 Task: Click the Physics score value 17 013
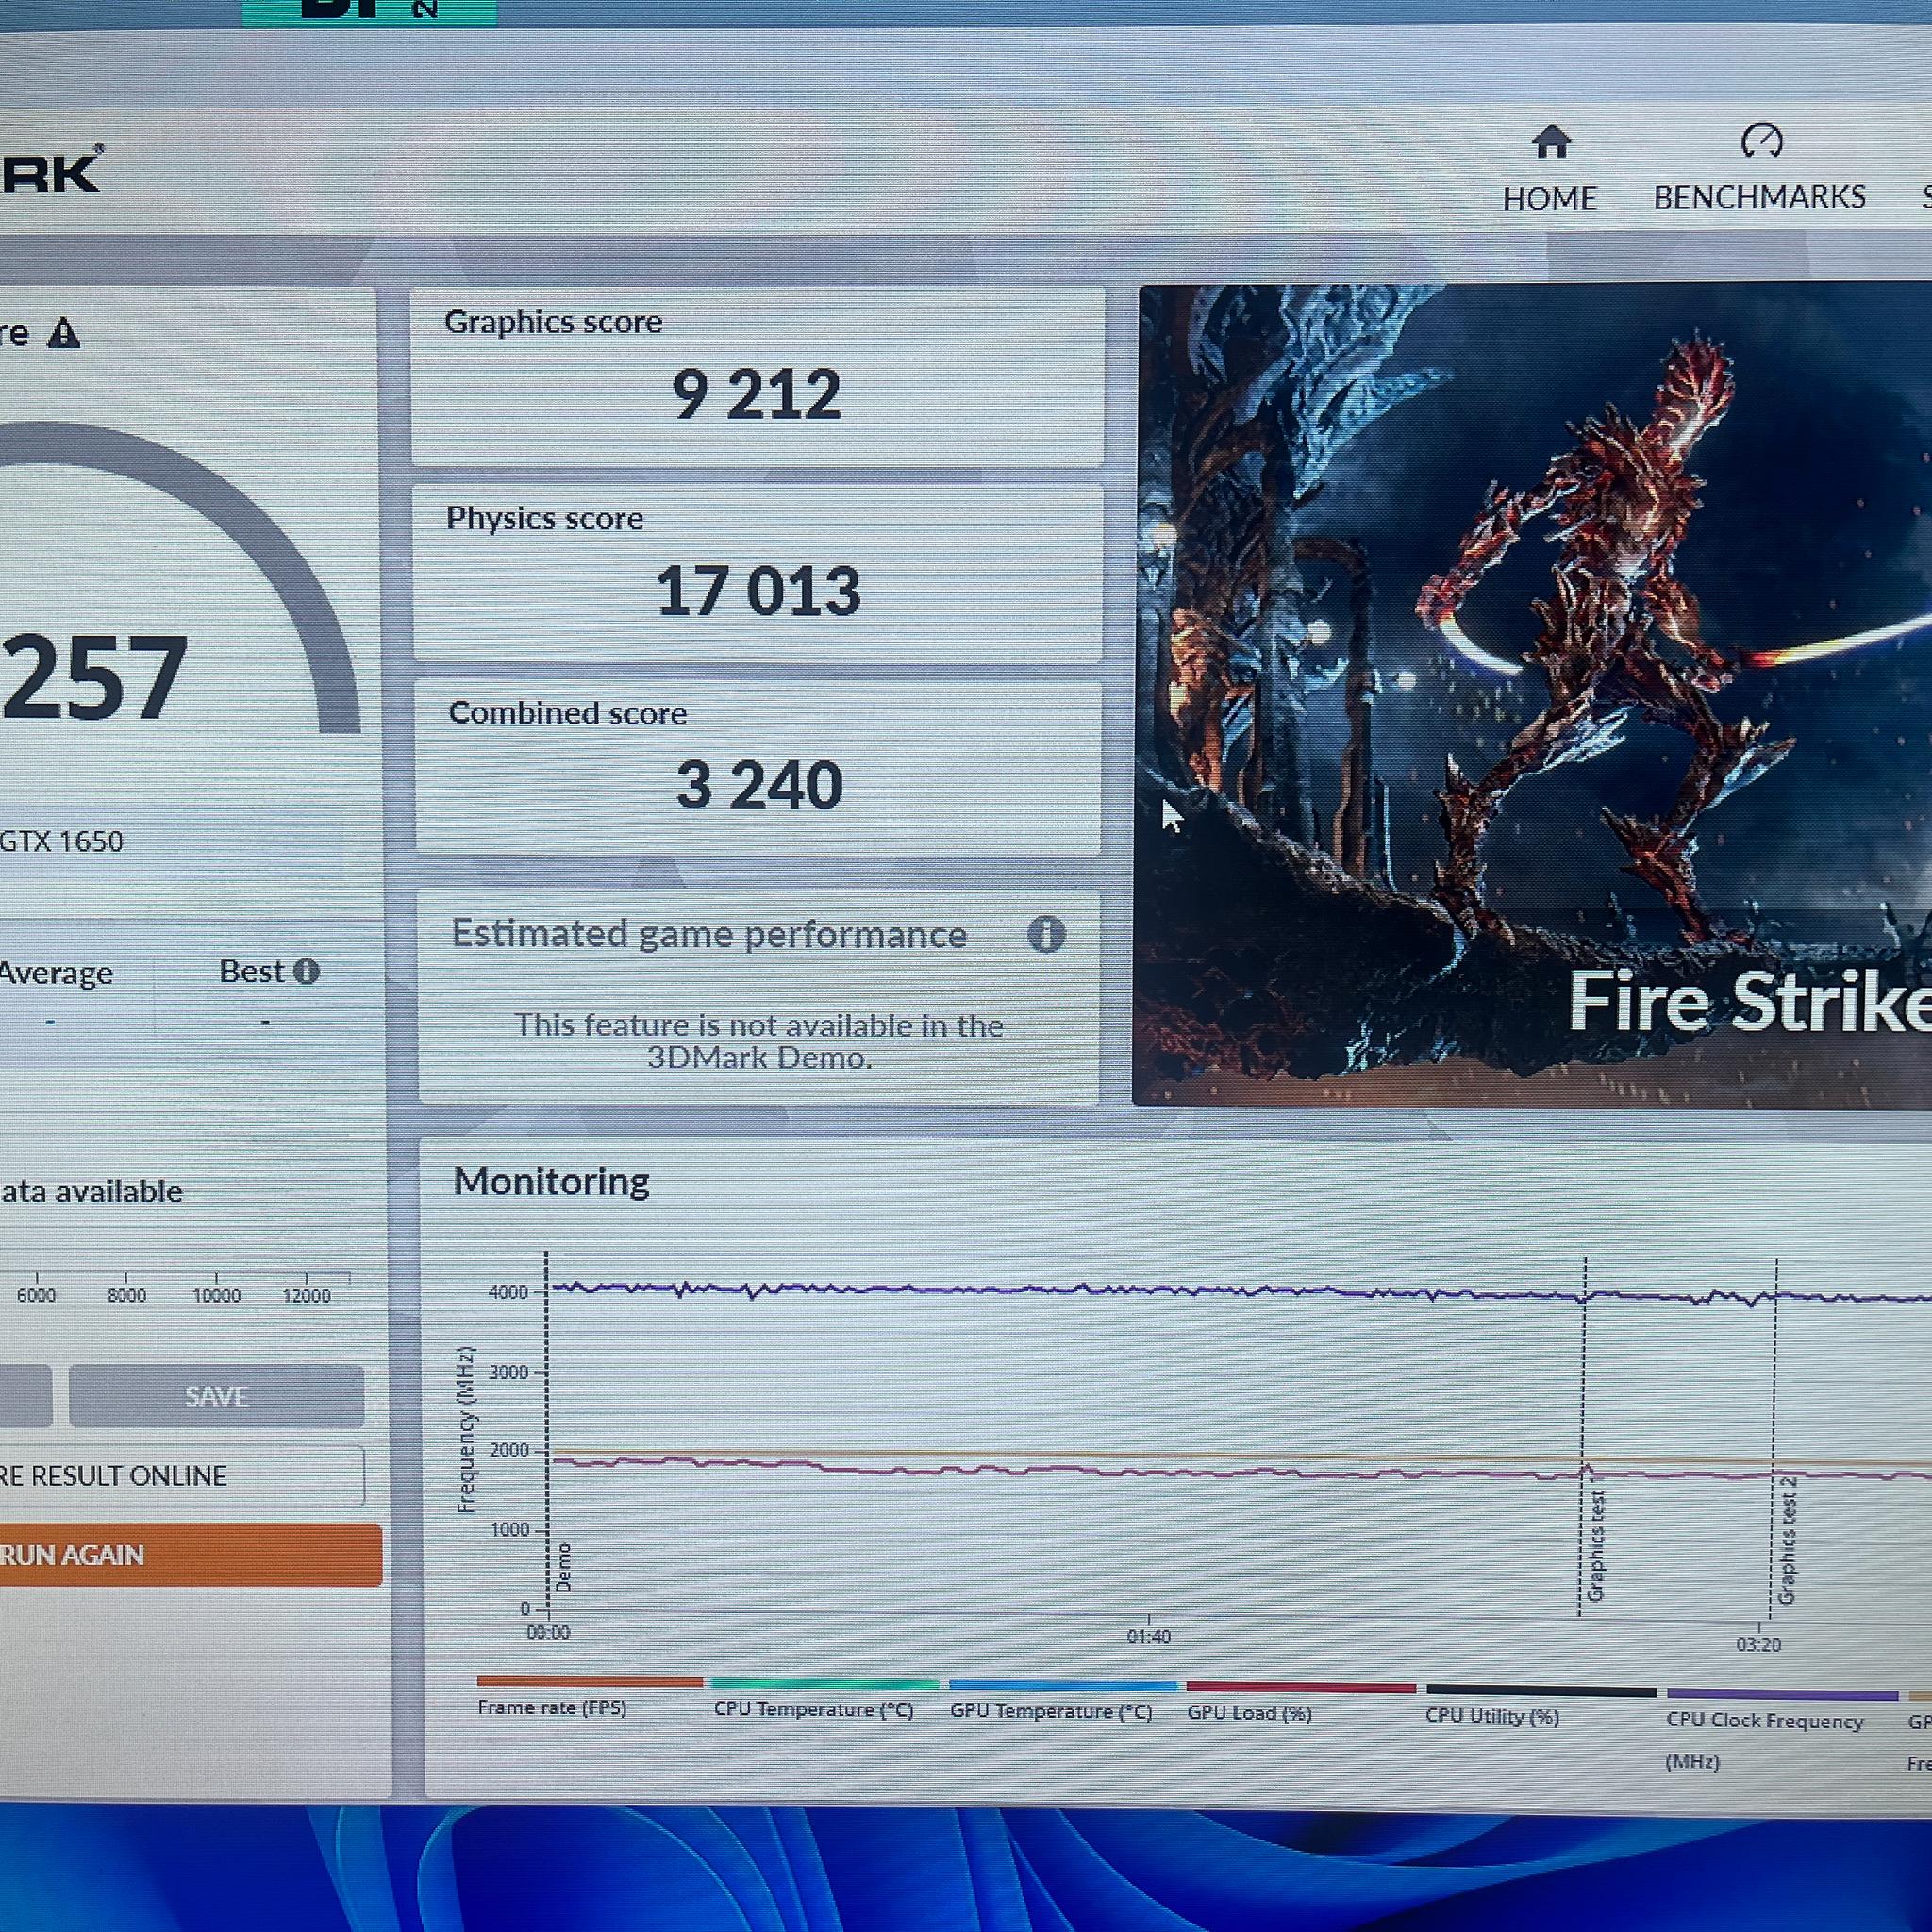(x=758, y=590)
